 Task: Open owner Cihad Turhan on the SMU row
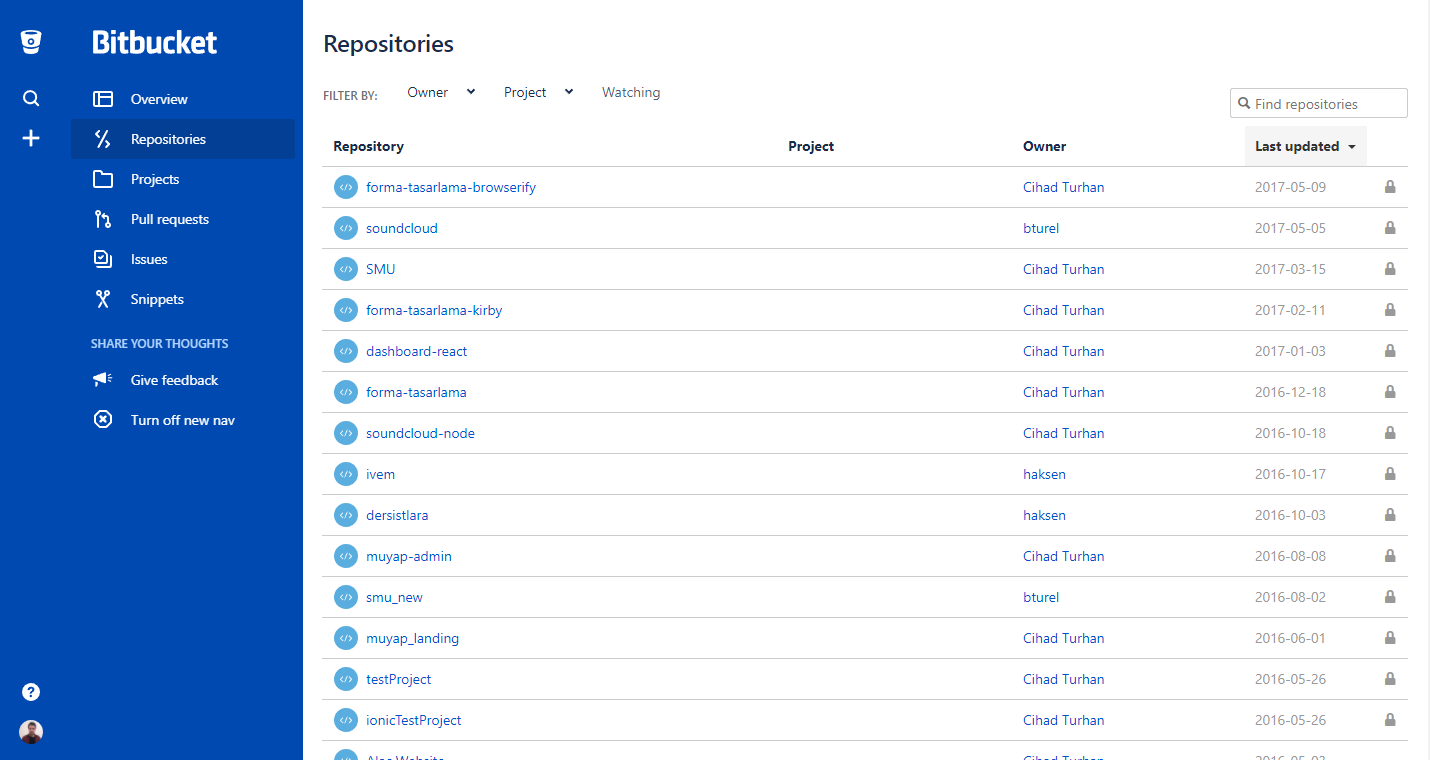(1064, 269)
